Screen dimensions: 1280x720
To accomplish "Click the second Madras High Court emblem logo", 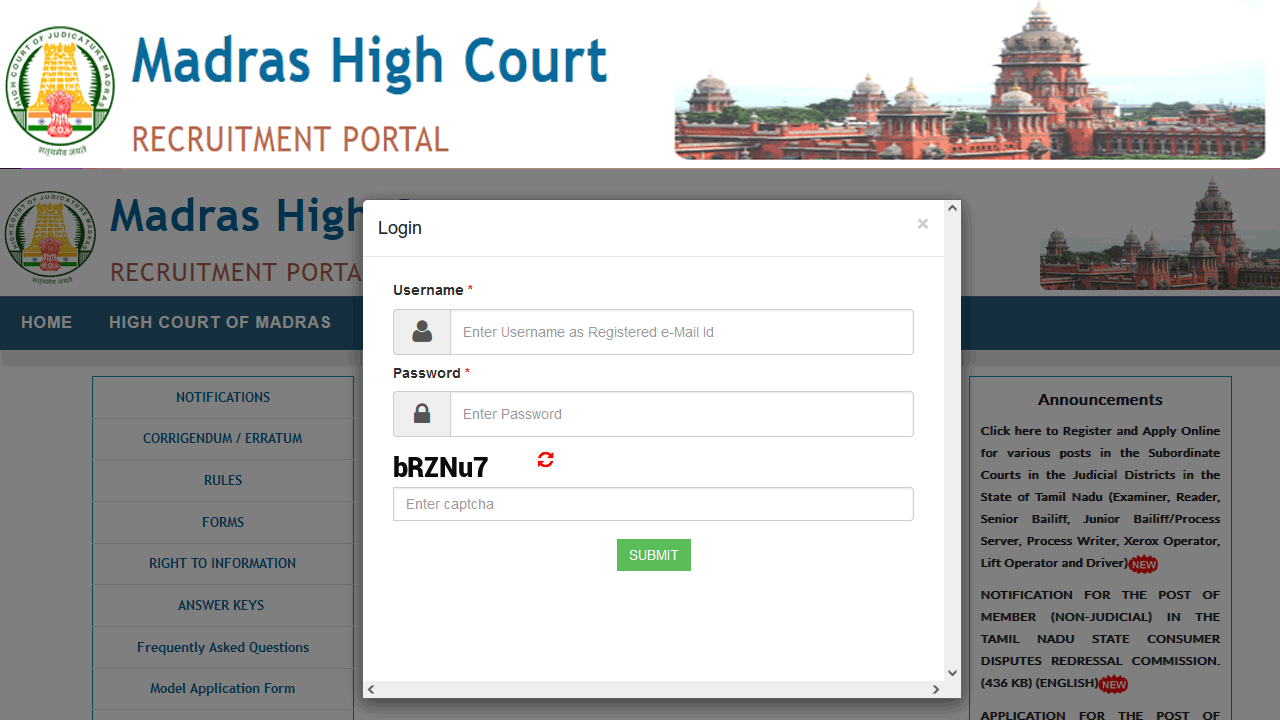I will tap(50, 237).
